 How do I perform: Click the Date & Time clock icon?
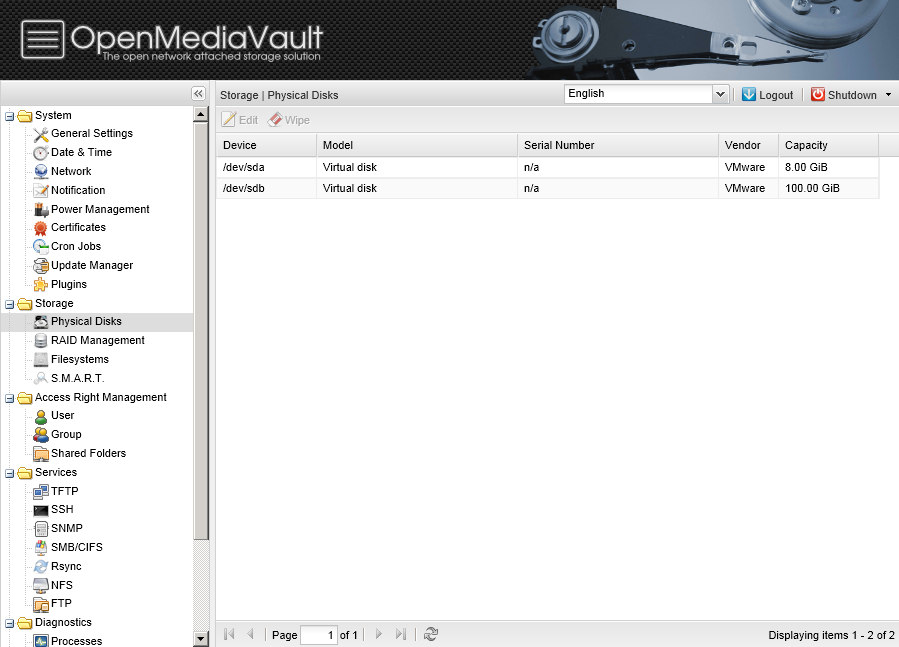(x=41, y=153)
